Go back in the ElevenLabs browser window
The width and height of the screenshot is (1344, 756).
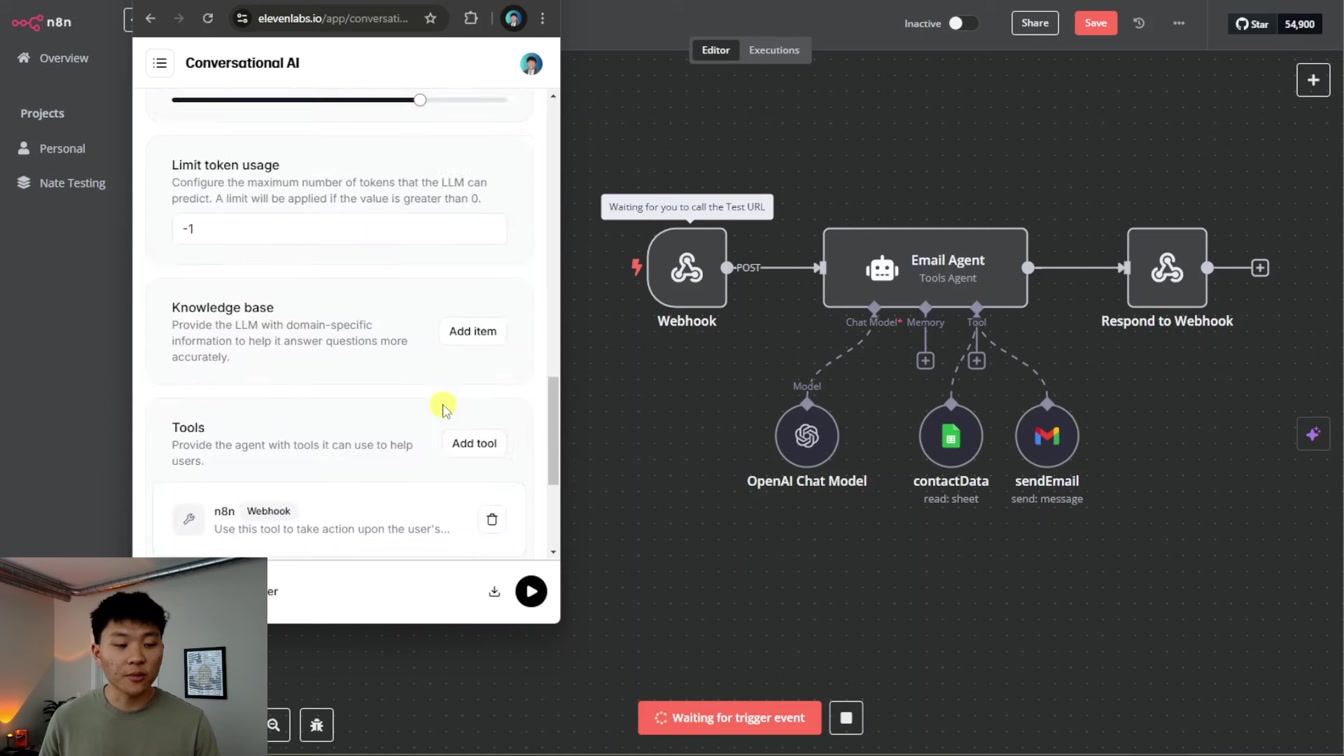(150, 18)
